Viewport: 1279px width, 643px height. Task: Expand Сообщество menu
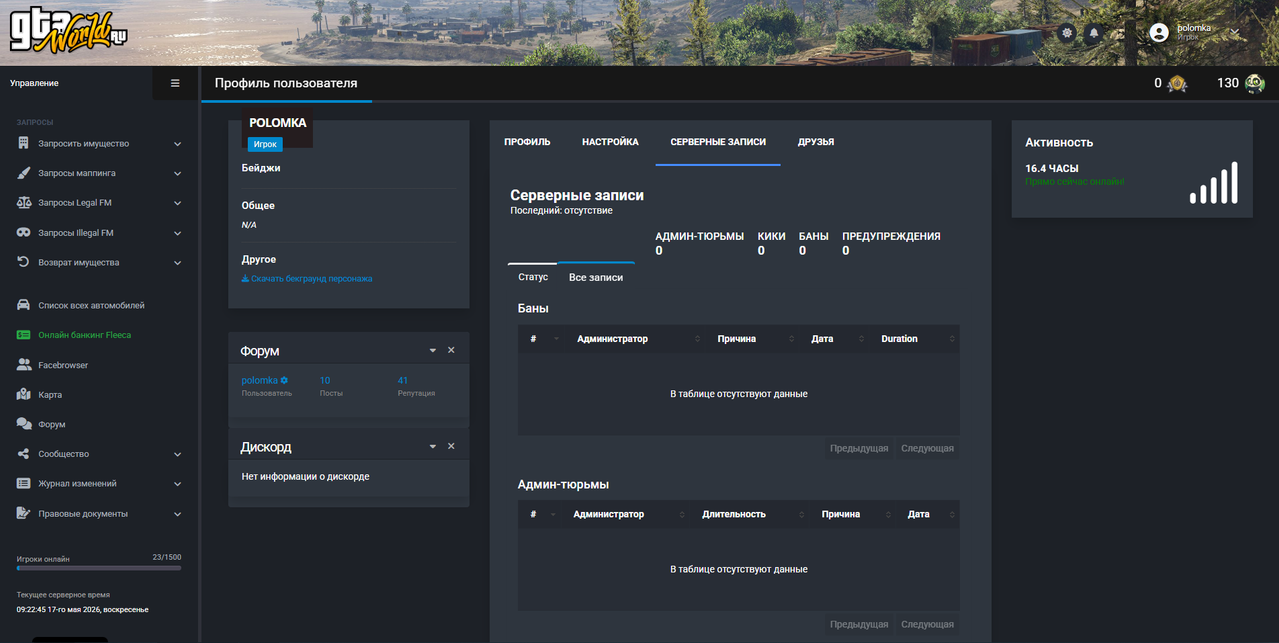click(178, 455)
